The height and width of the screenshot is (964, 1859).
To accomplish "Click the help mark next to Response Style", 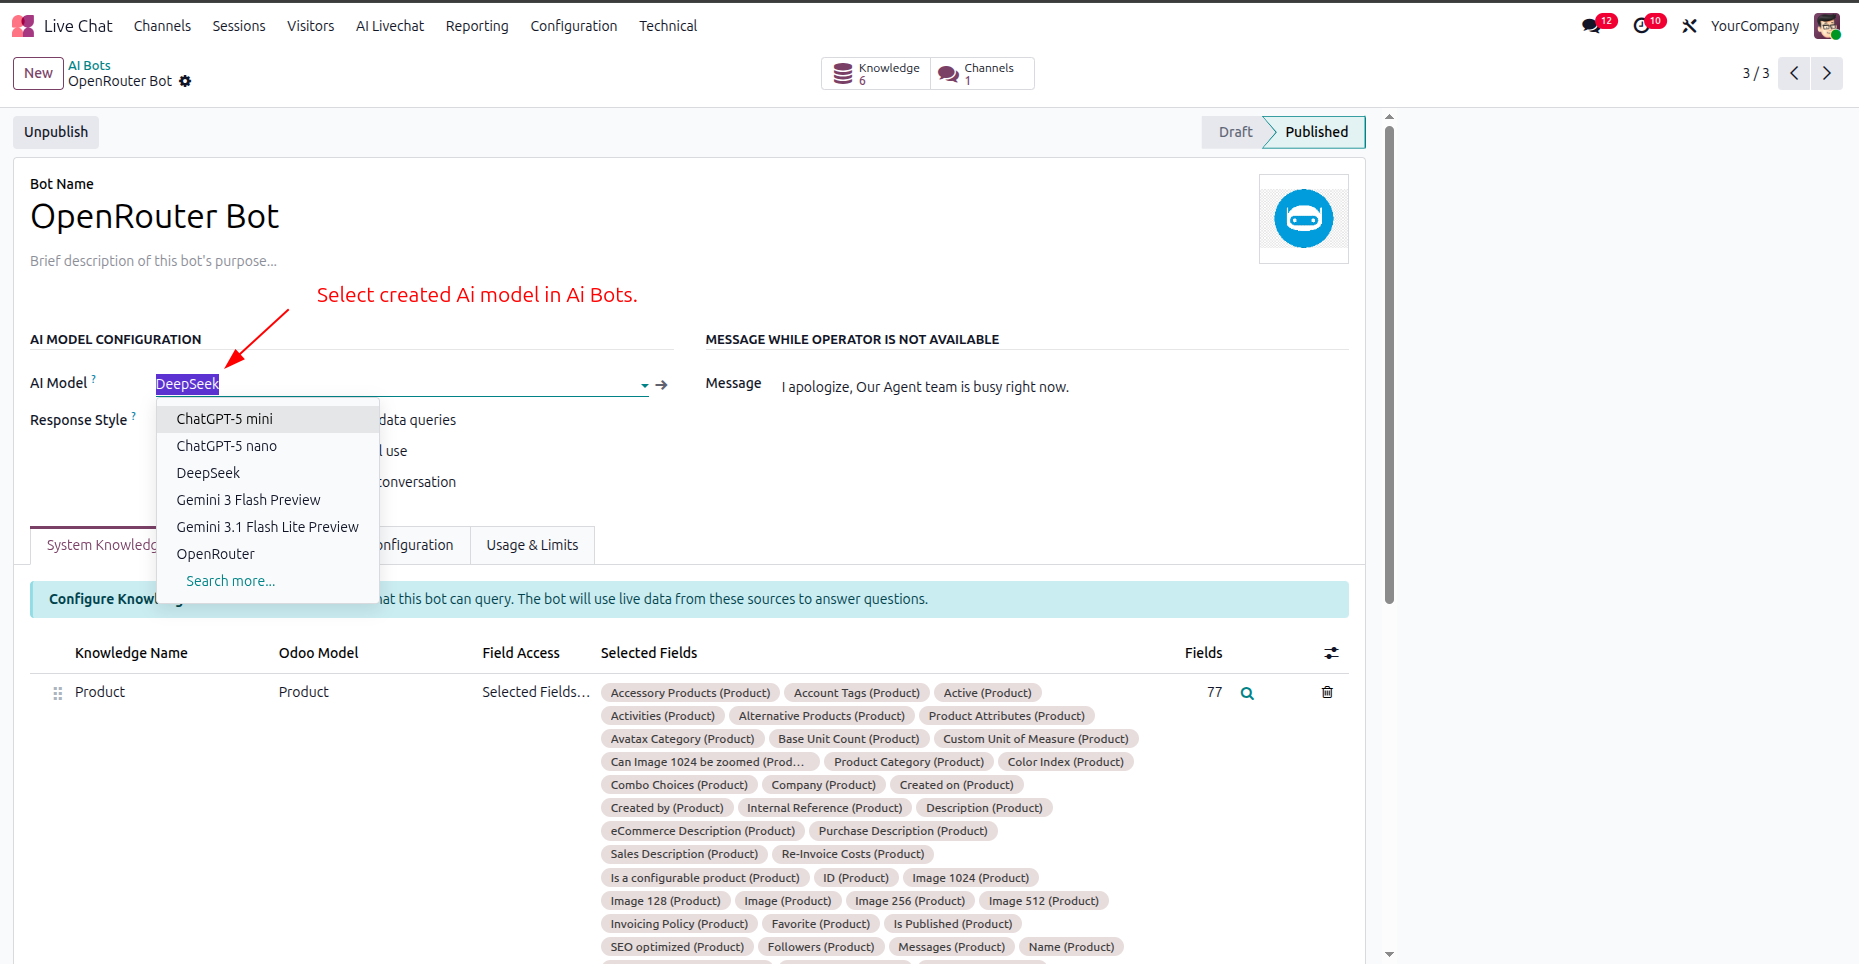I will point(134,416).
